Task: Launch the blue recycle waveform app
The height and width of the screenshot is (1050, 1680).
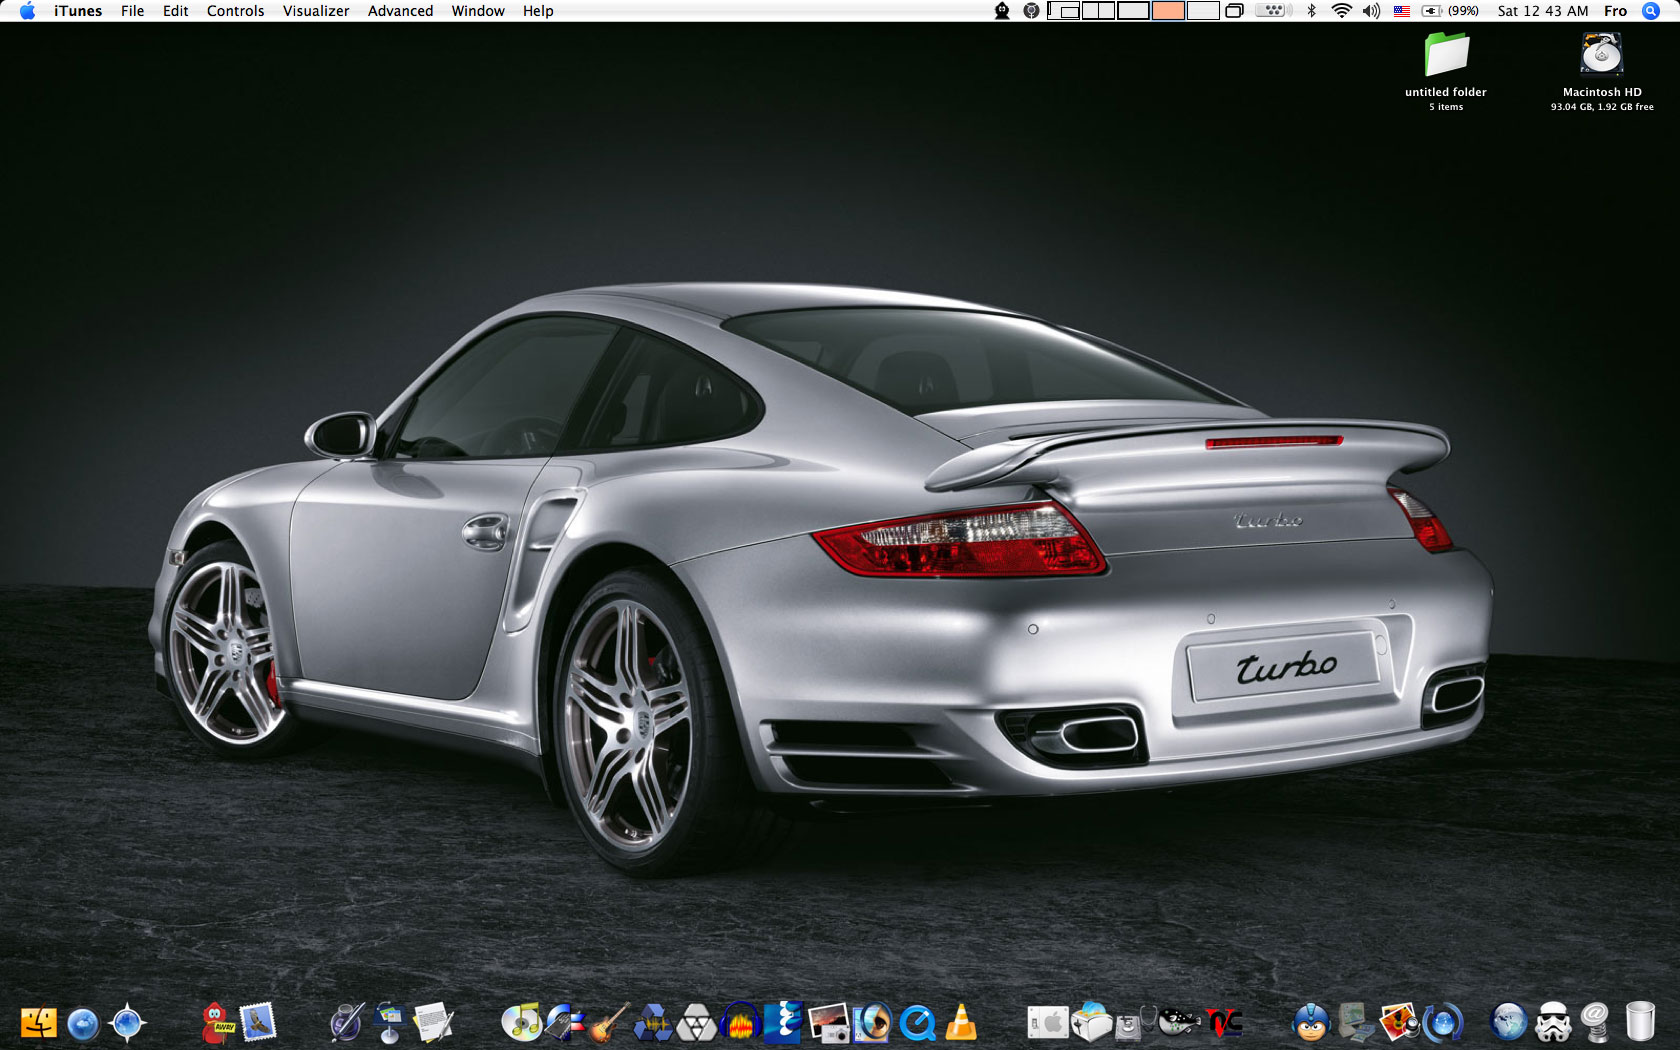Action: [652, 1023]
